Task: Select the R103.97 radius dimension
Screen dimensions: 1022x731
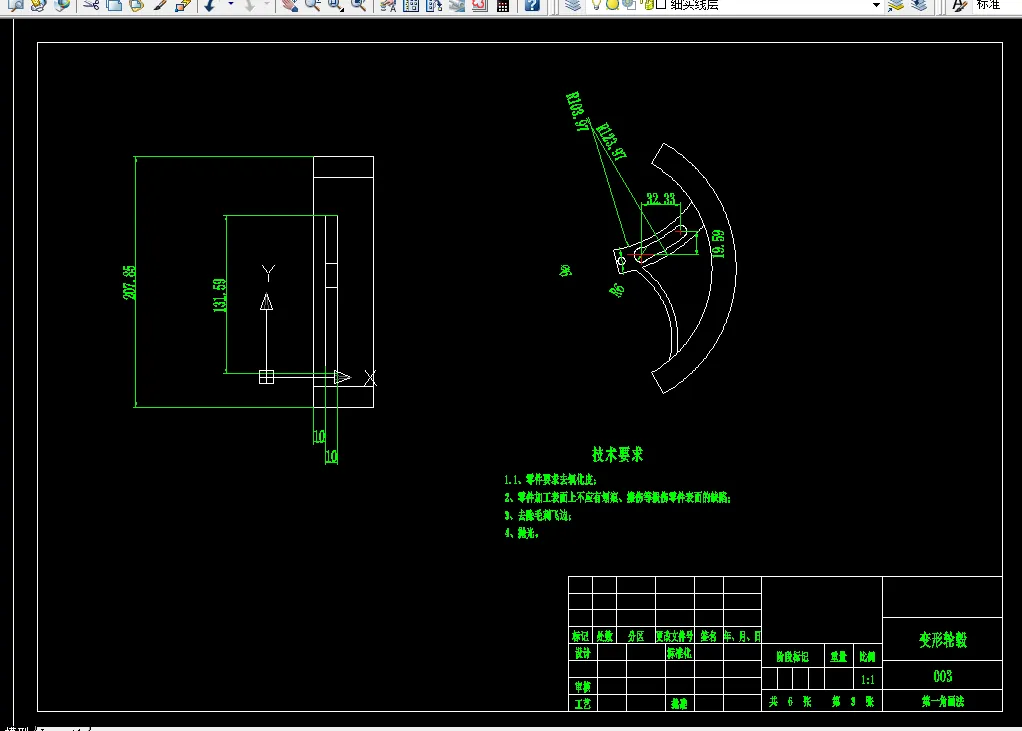Action: 577,112
